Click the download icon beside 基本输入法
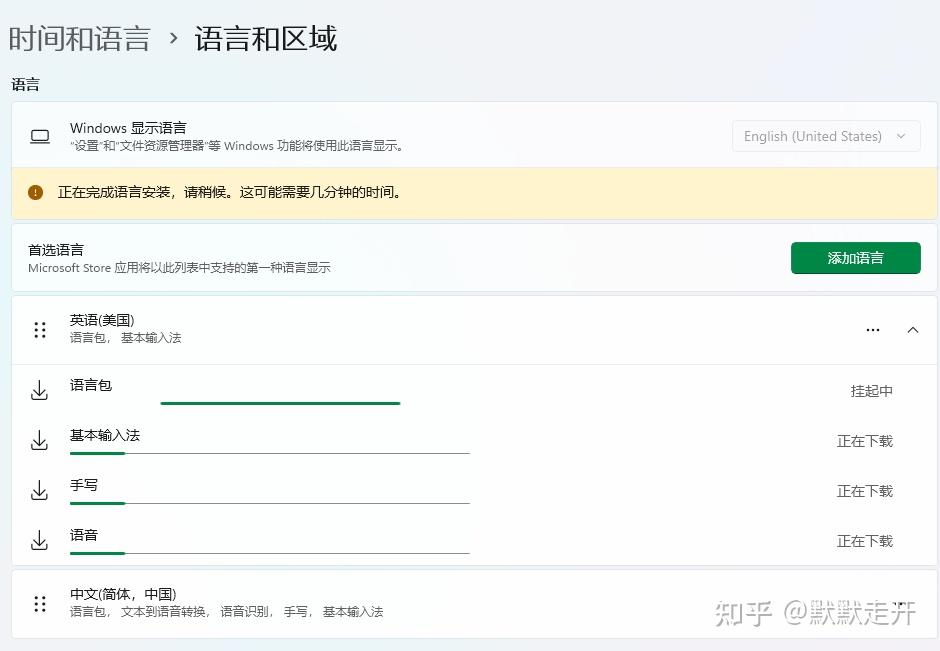 click(x=40, y=441)
